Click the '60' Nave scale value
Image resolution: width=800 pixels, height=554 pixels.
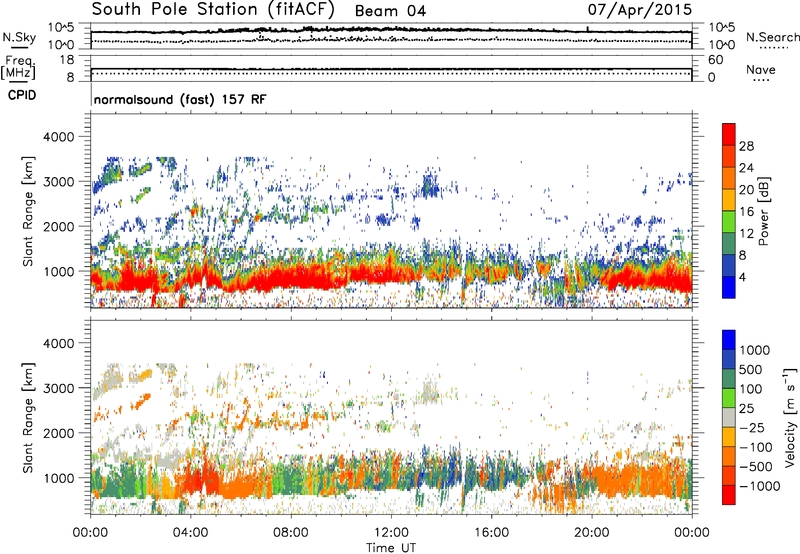[x=715, y=60]
